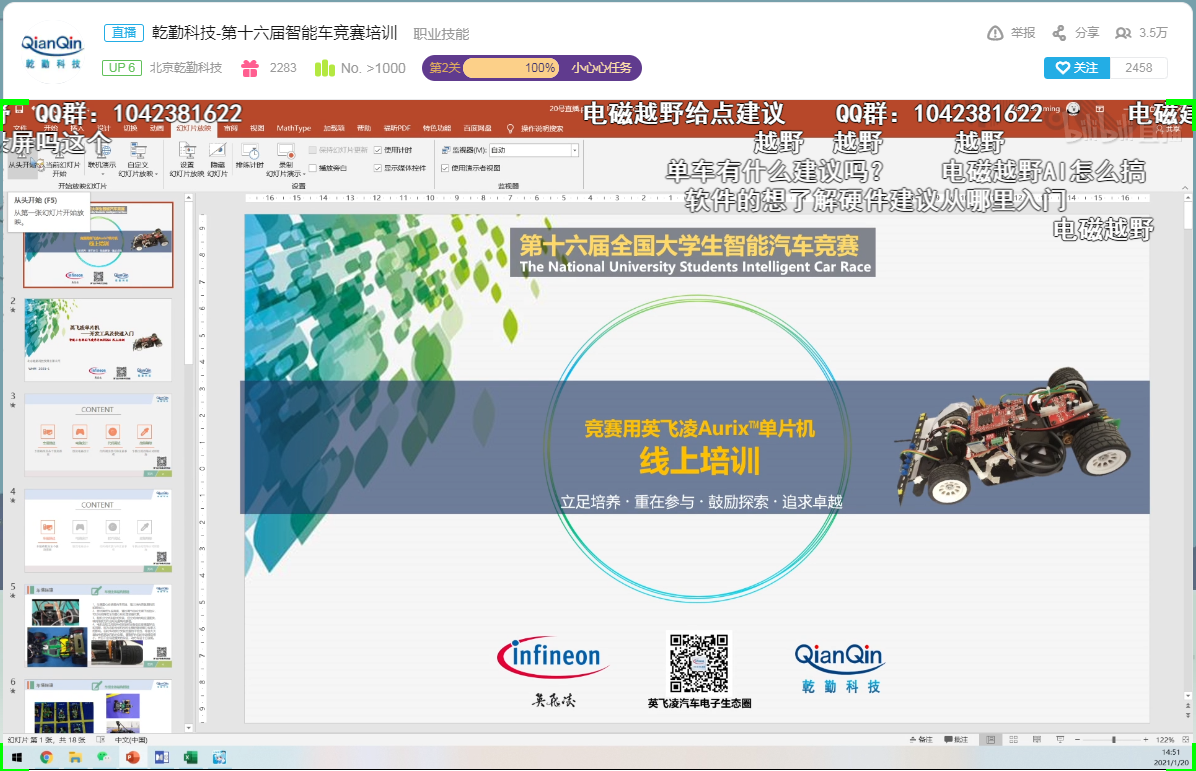Click the 关注 follow button
The height and width of the screenshot is (771, 1196).
pyautogui.click(x=1077, y=68)
